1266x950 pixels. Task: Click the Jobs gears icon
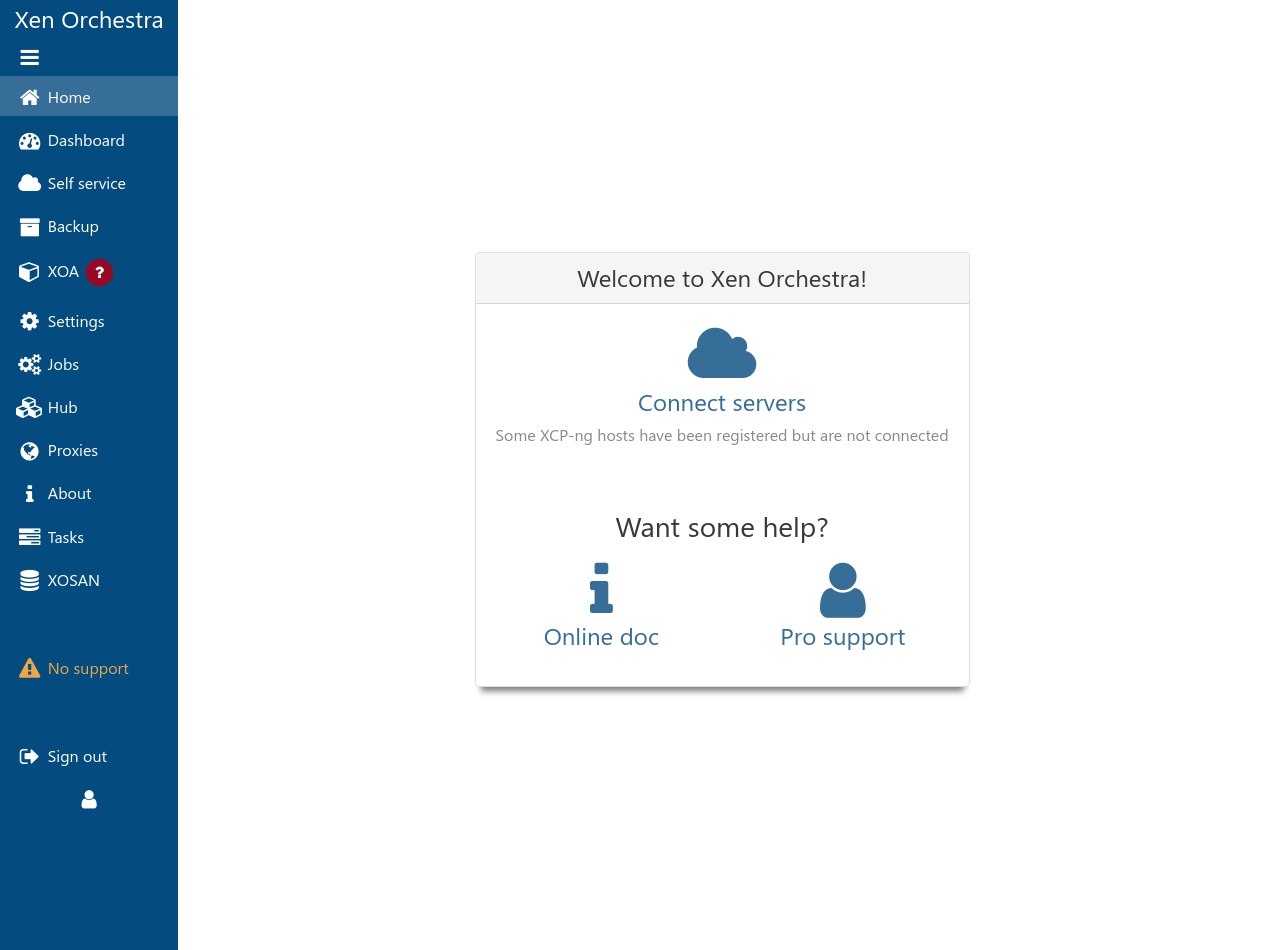click(x=30, y=365)
